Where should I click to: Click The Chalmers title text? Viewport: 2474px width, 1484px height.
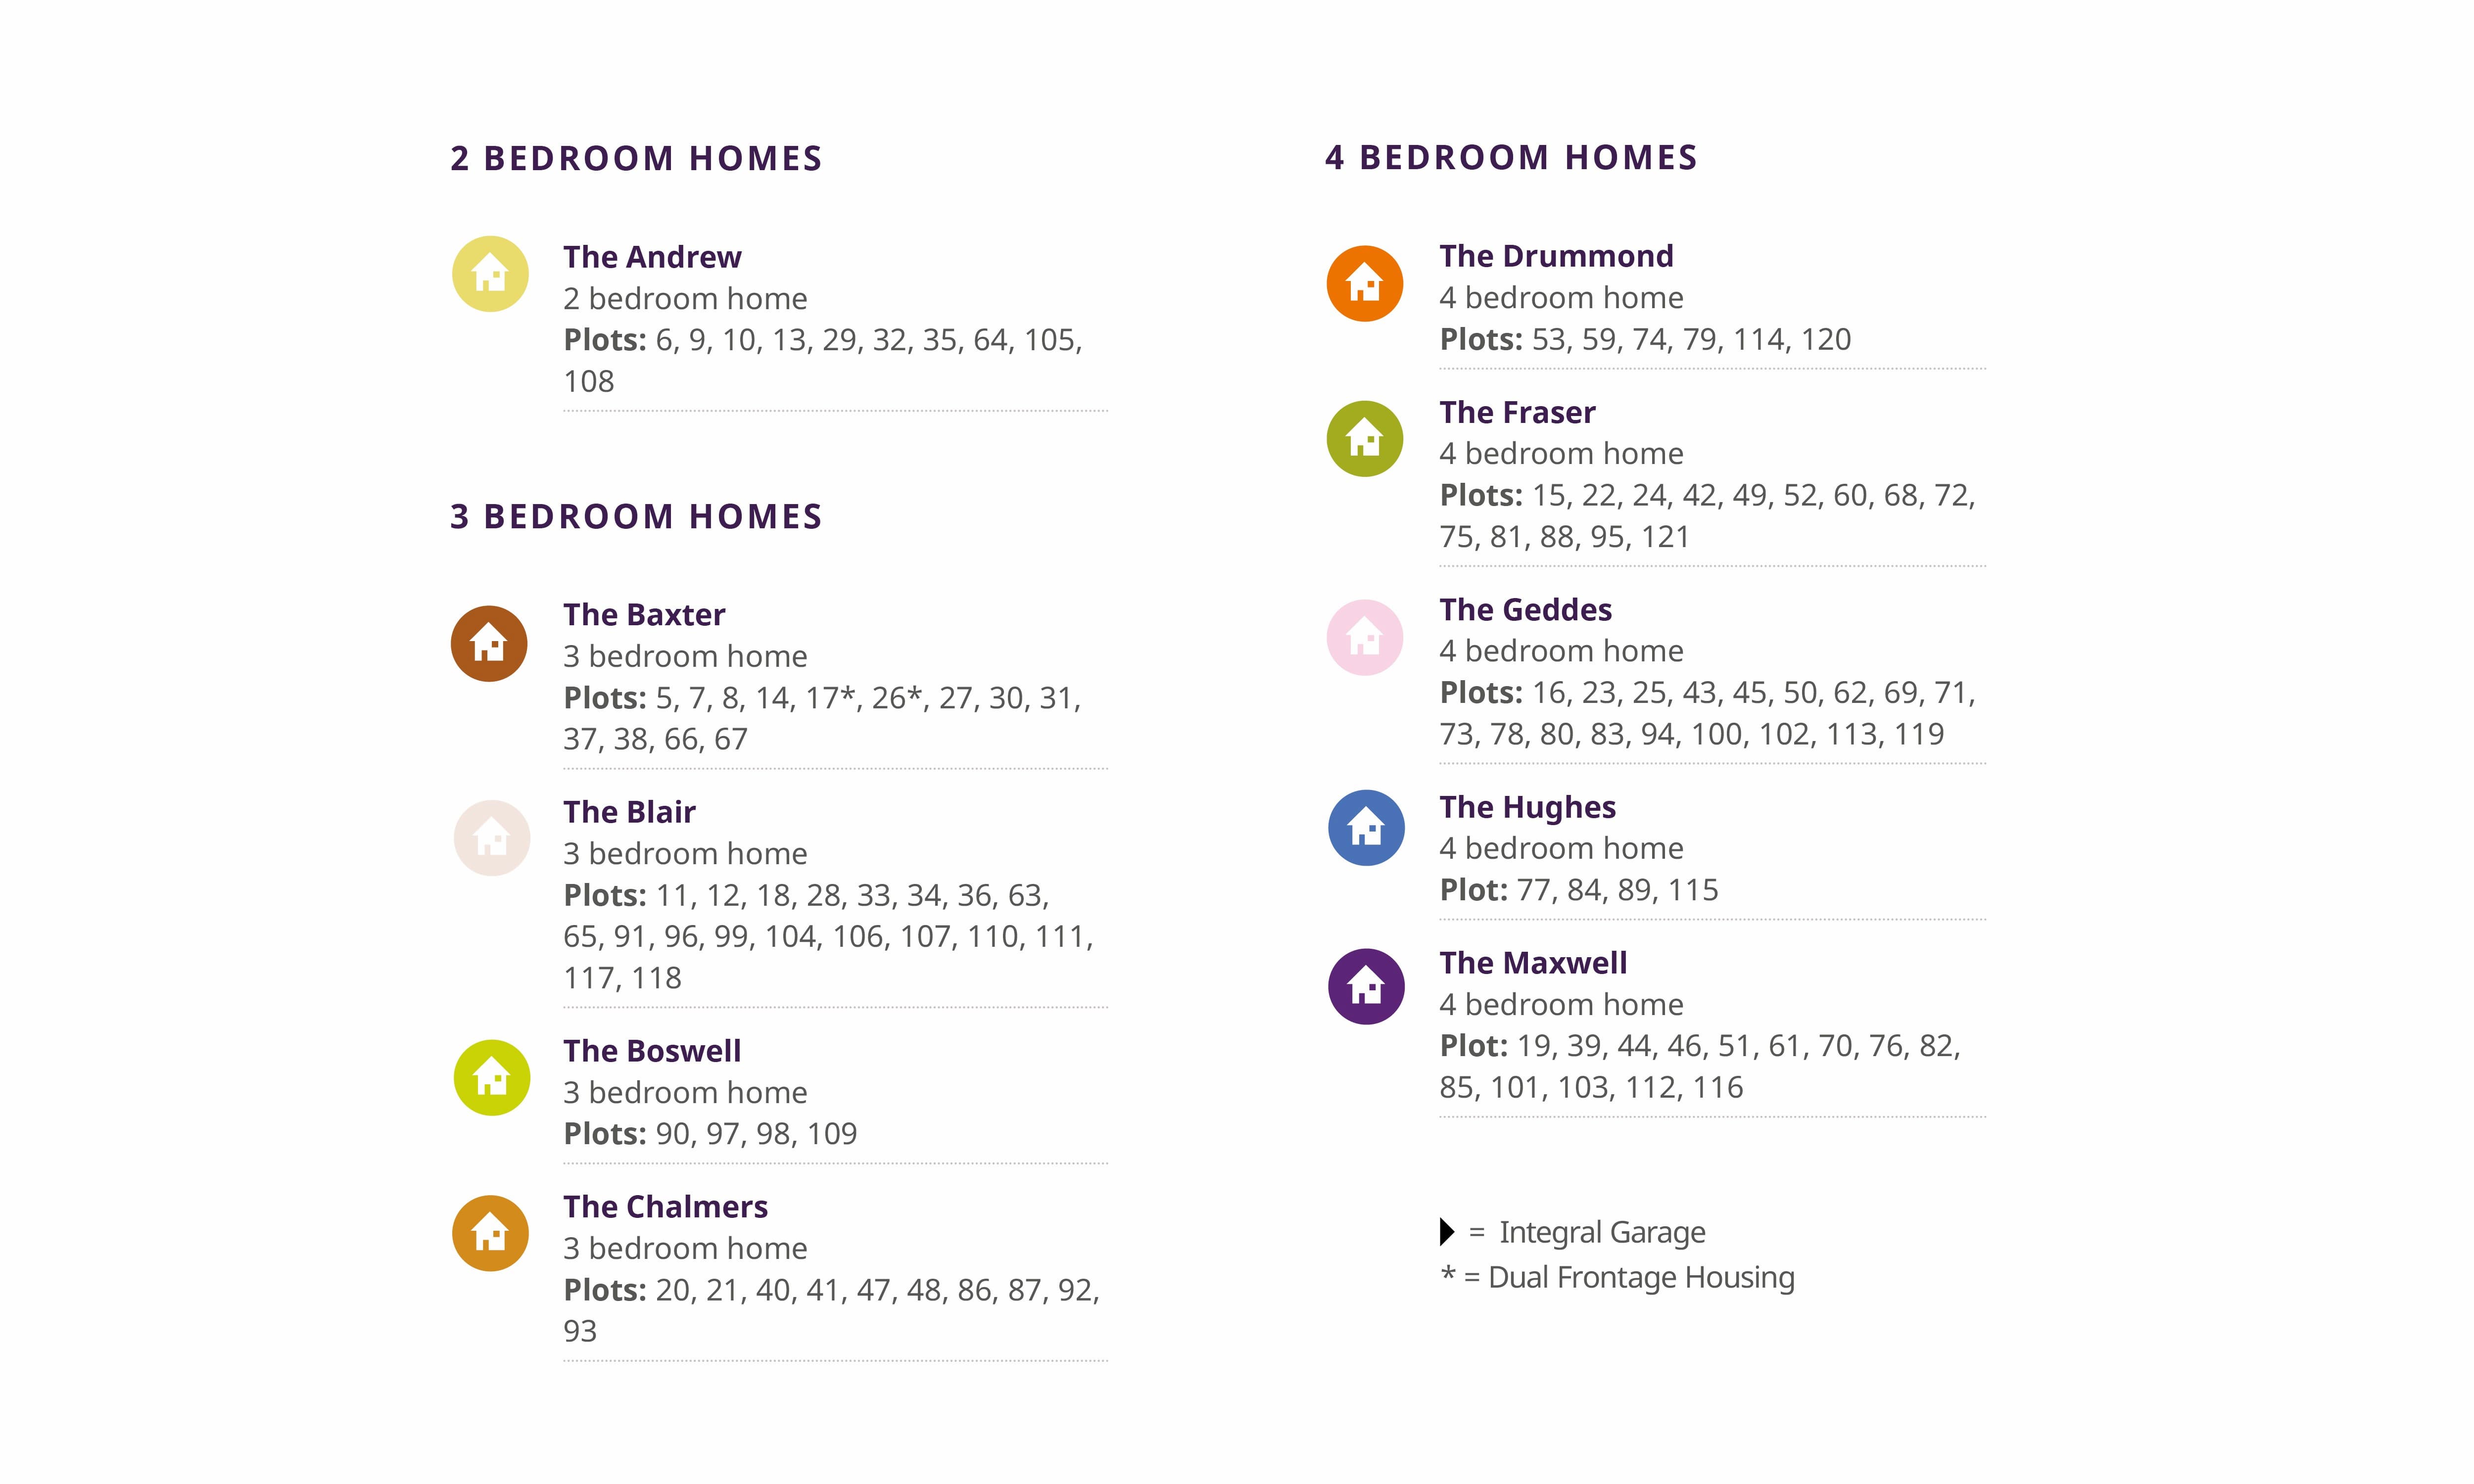665,1207
